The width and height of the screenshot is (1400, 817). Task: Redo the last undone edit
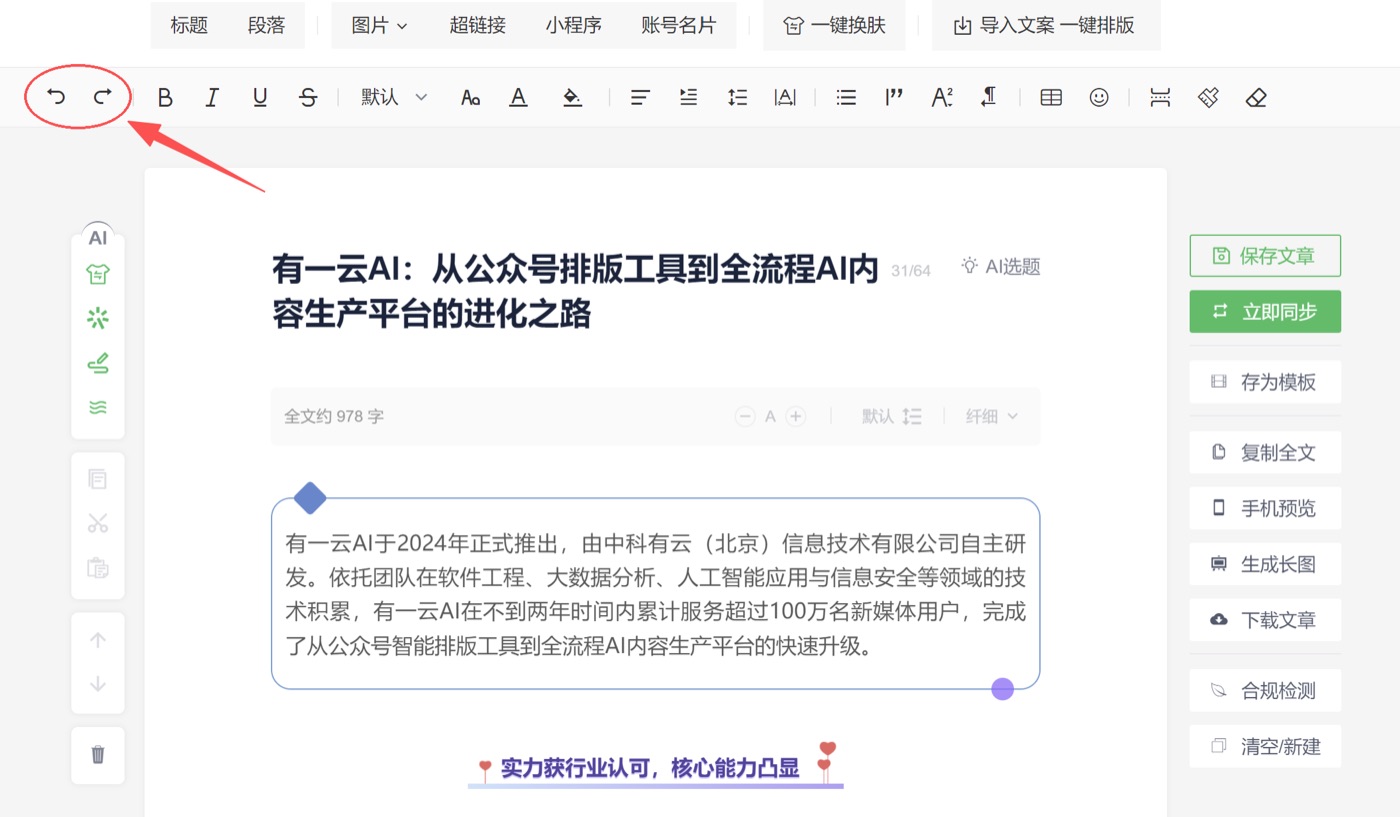click(x=102, y=97)
